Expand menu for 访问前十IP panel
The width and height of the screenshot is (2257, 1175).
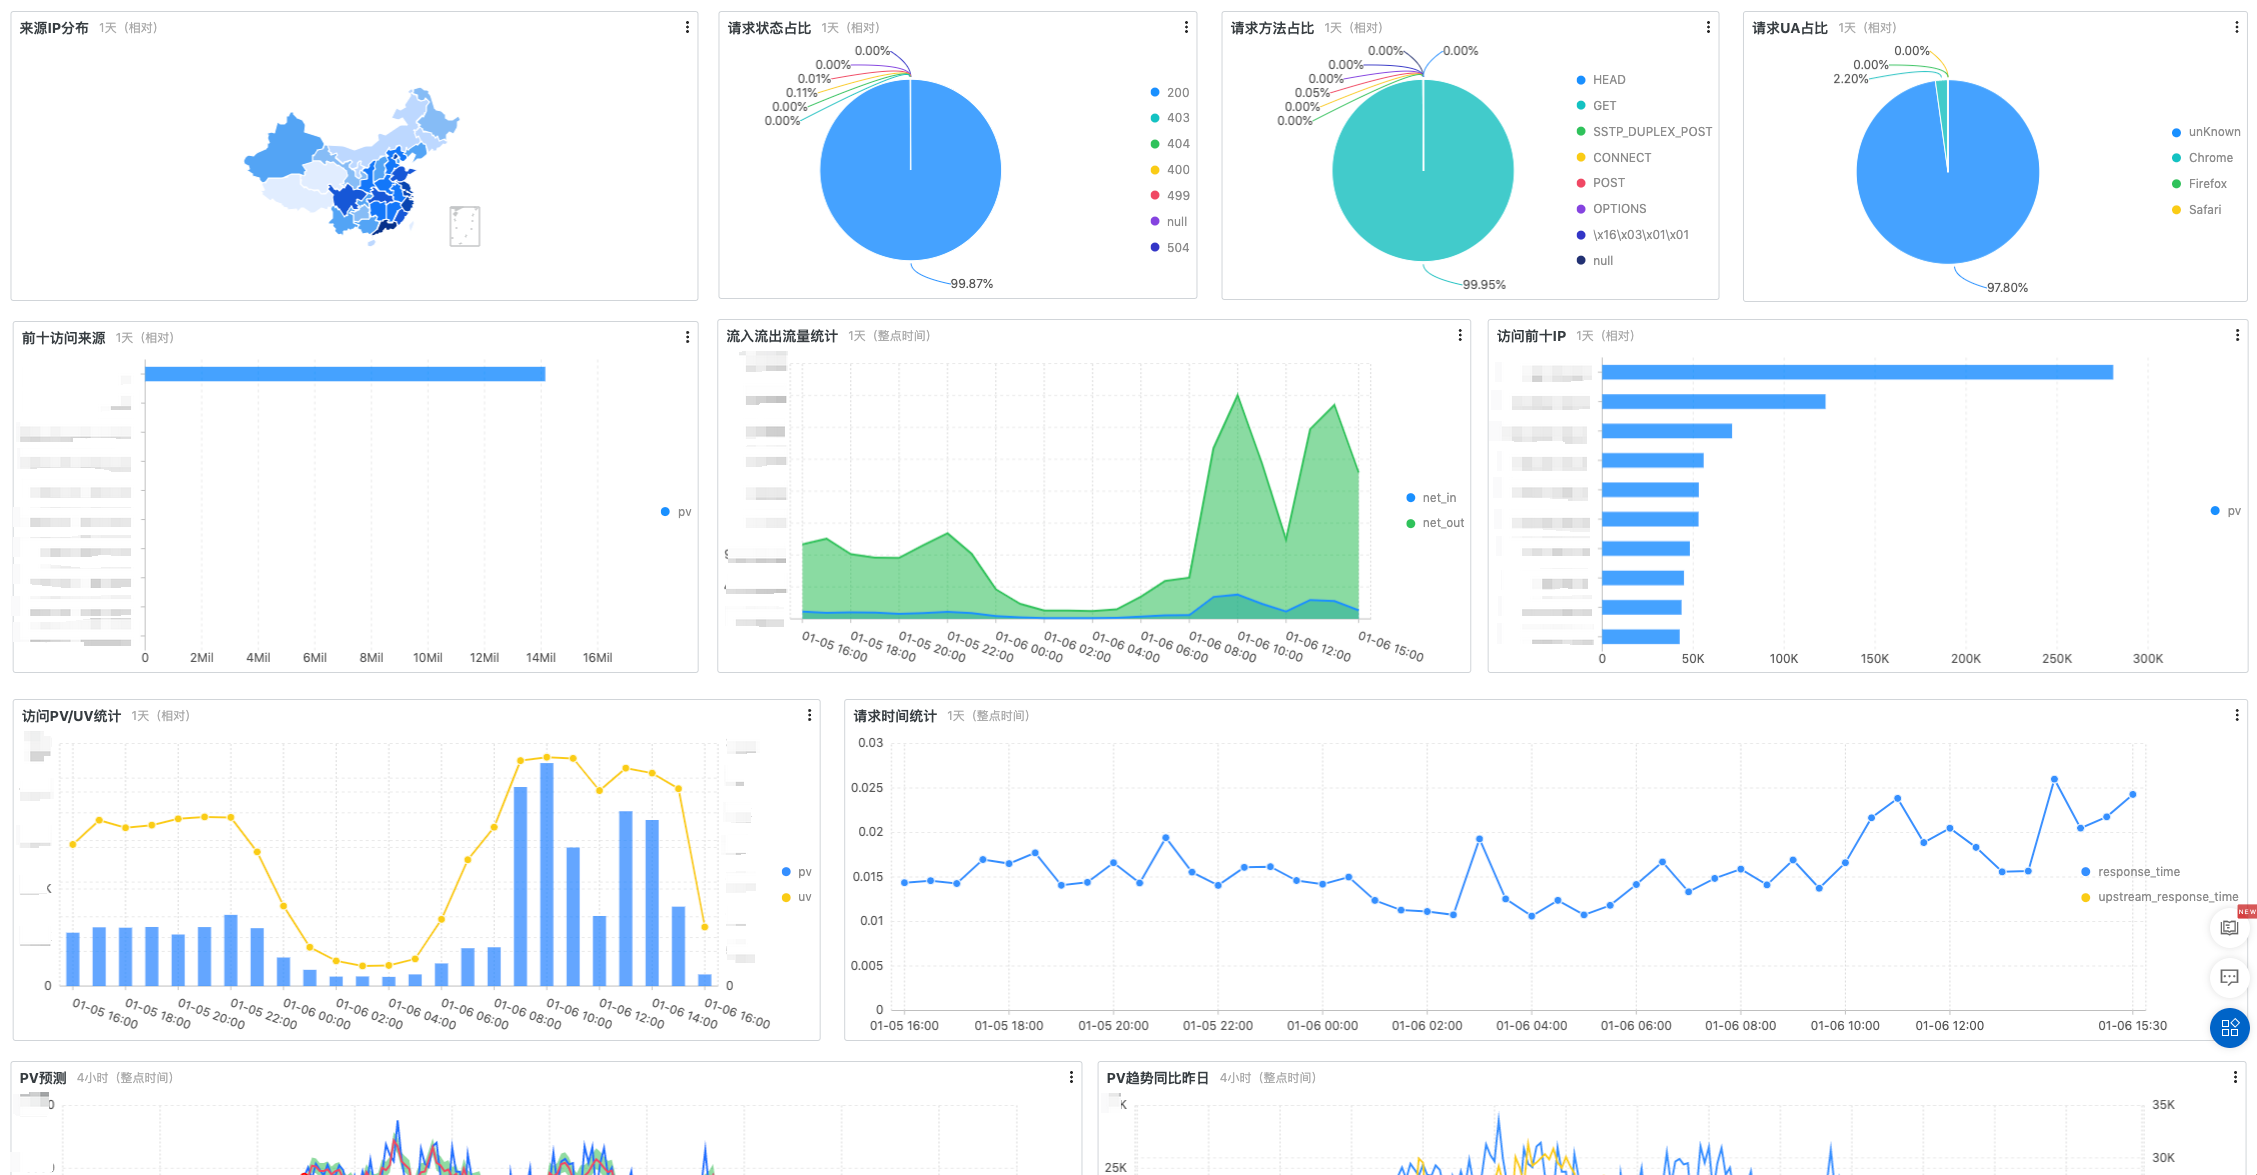pyautogui.click(x=2237, y=336)
